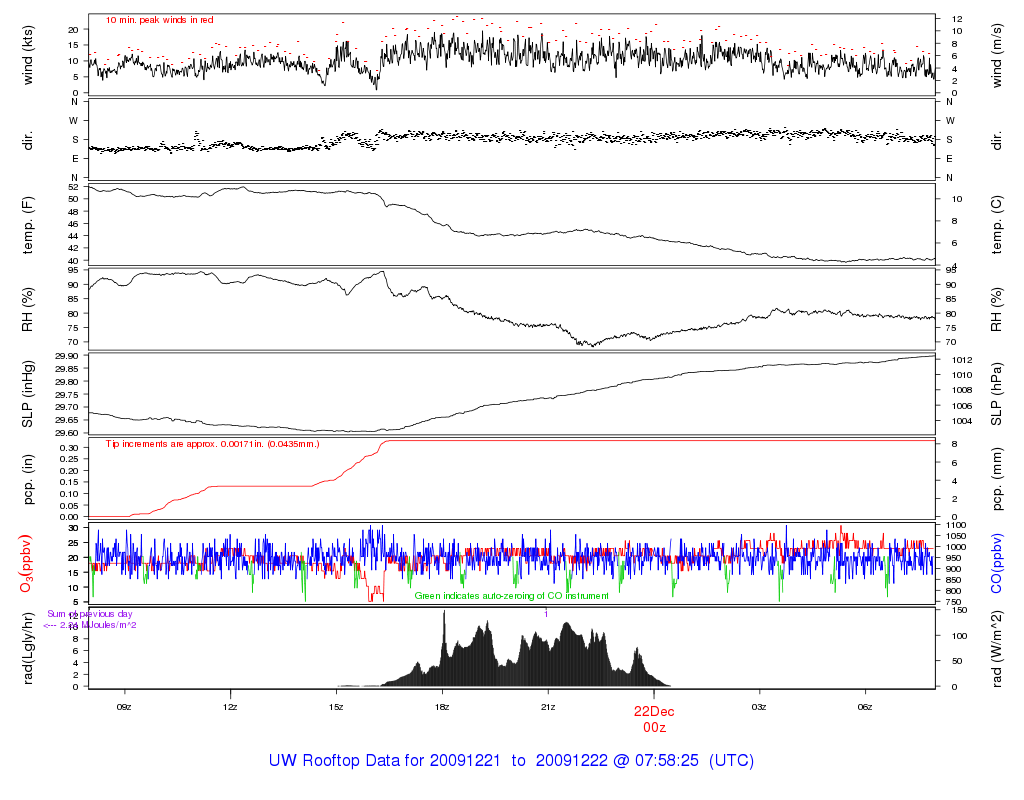
Task: Click the '09z' time axis tick label
Action: click(x=124, y=707)
